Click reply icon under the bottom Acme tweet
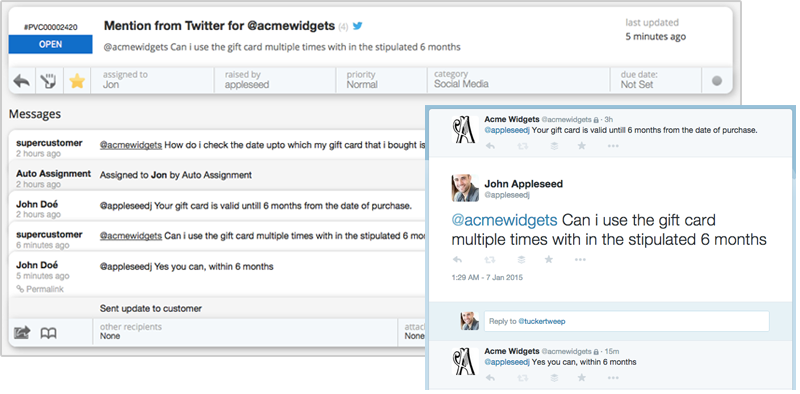 tap(490, 378)
